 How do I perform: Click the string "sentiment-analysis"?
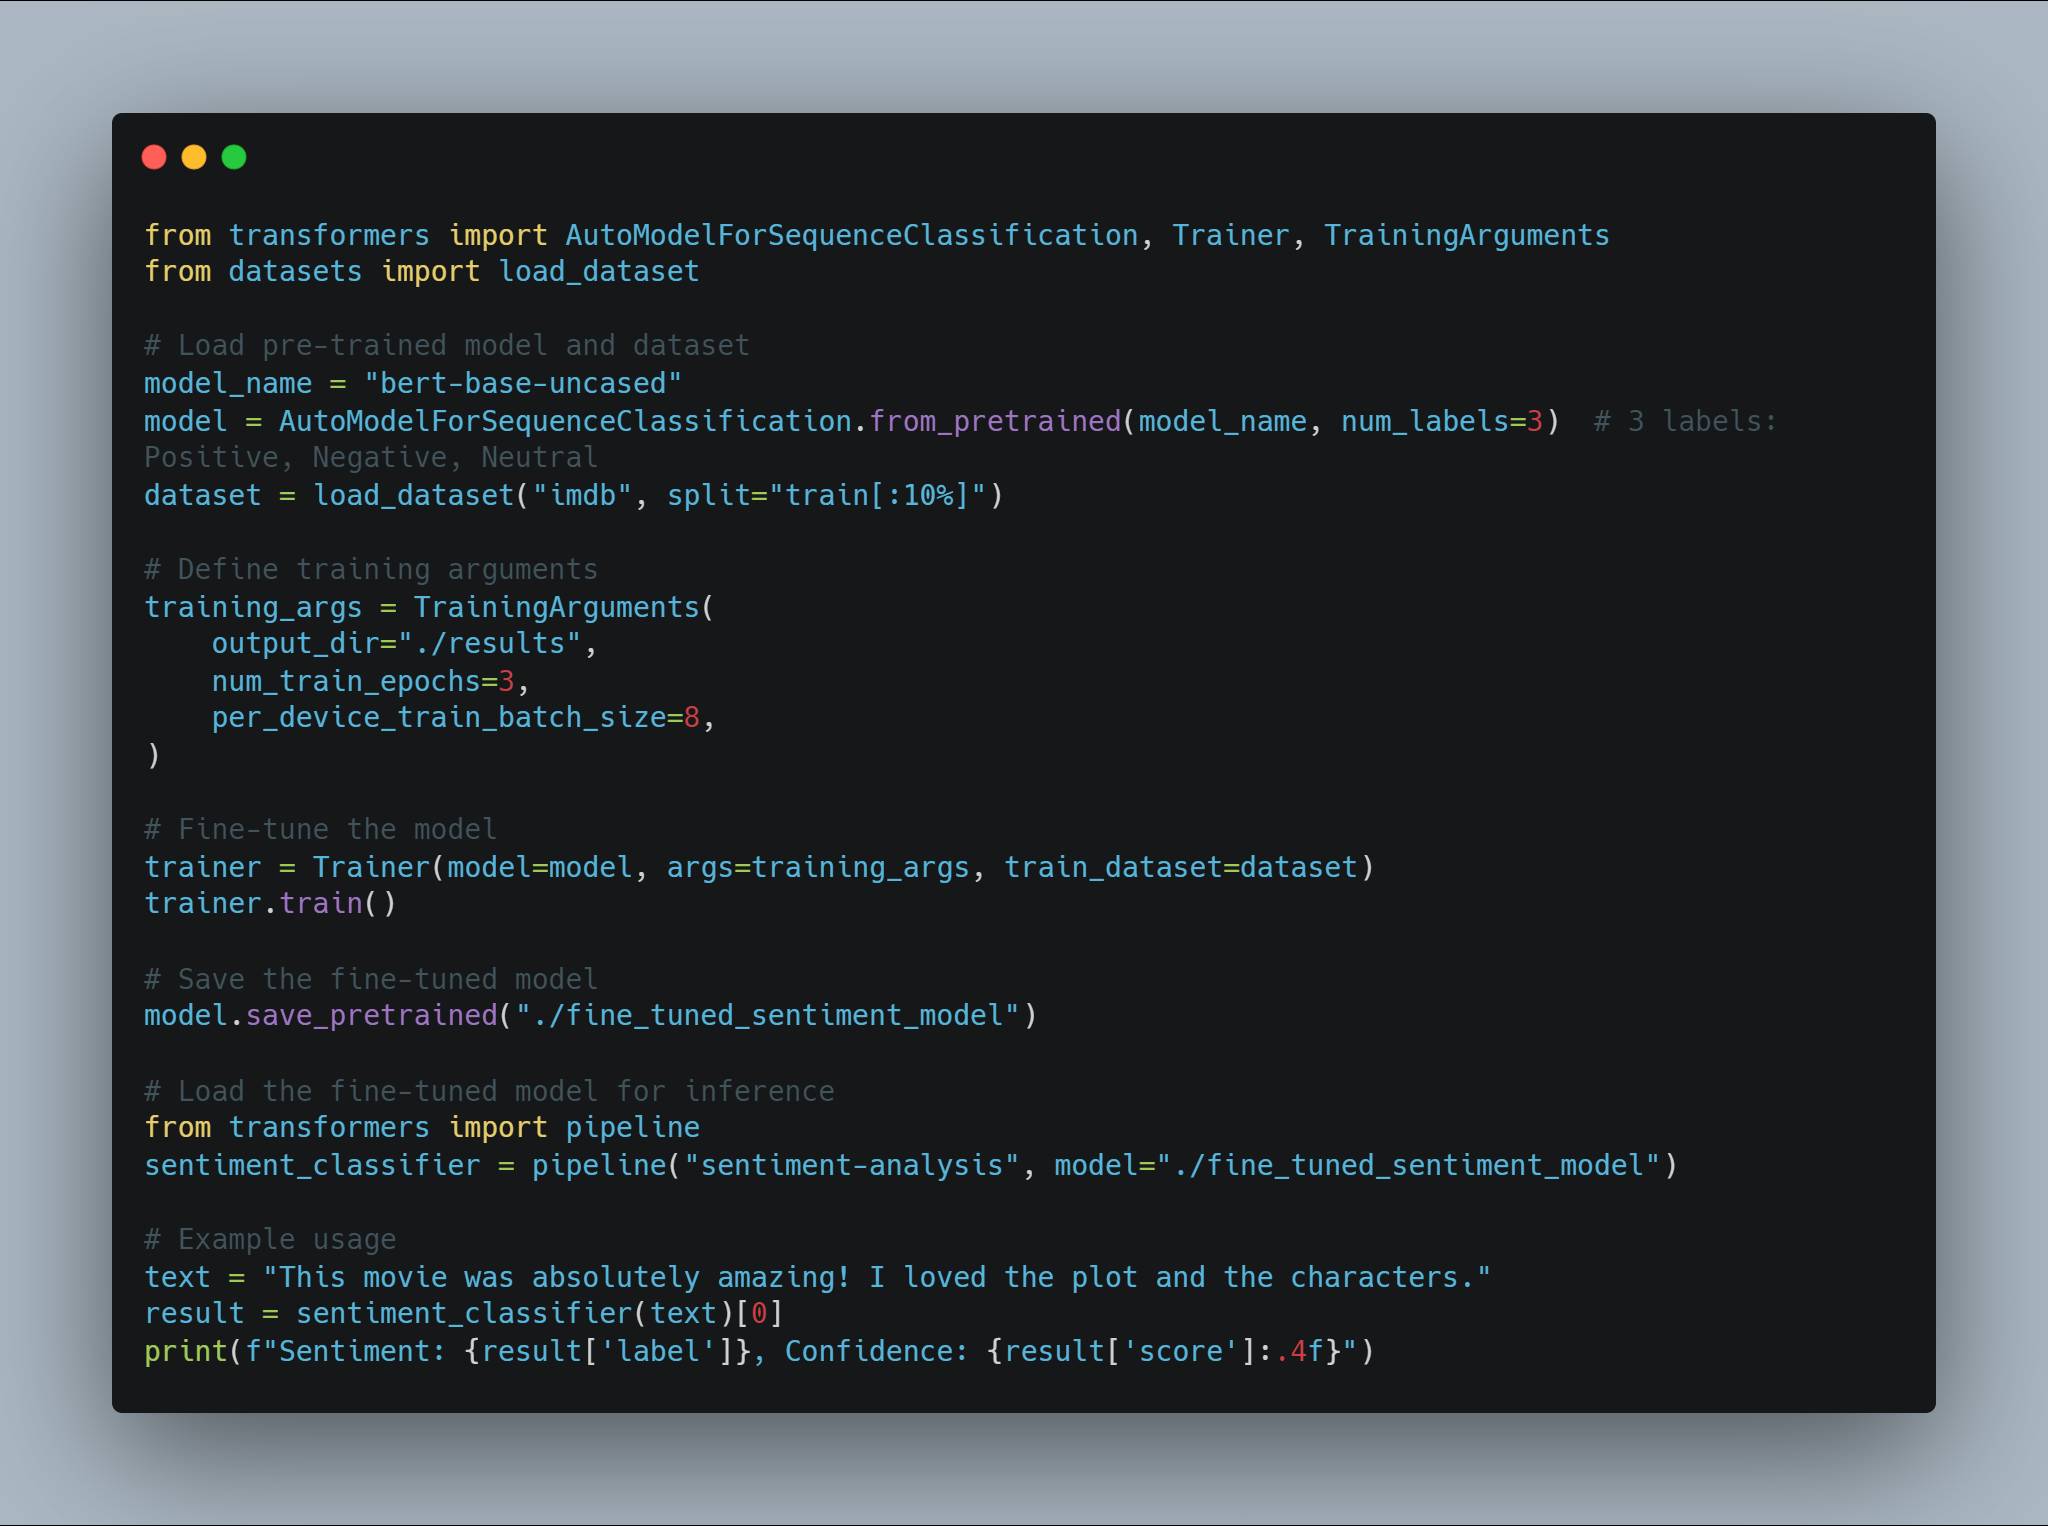click(x=851, y=1166)
